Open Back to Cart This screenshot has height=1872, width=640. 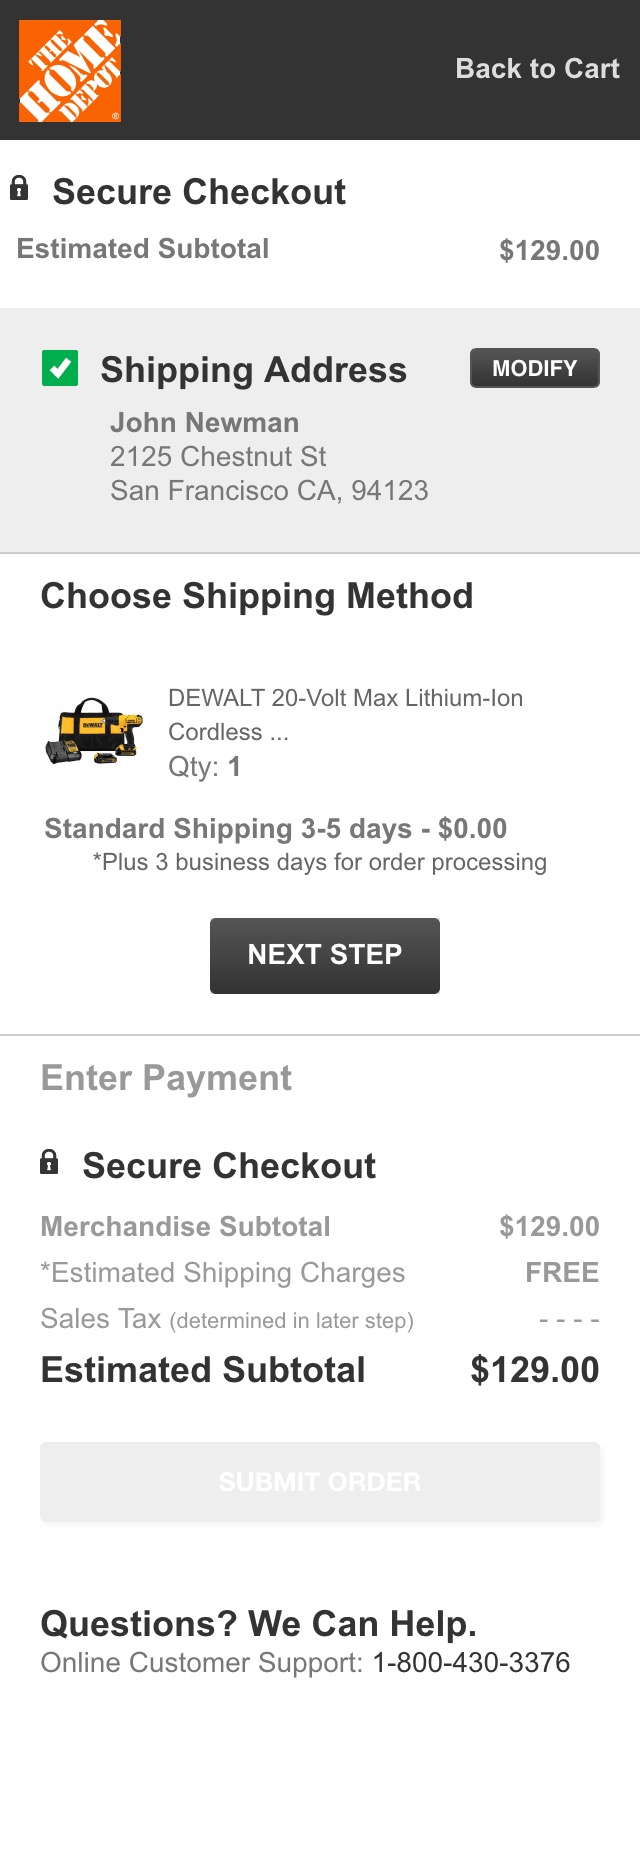pyautogui.click(x=537, y=69)
